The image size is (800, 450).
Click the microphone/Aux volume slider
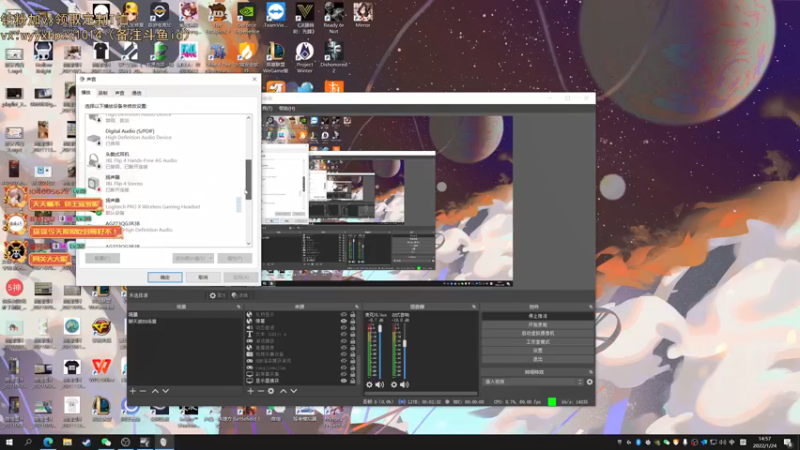380,351
